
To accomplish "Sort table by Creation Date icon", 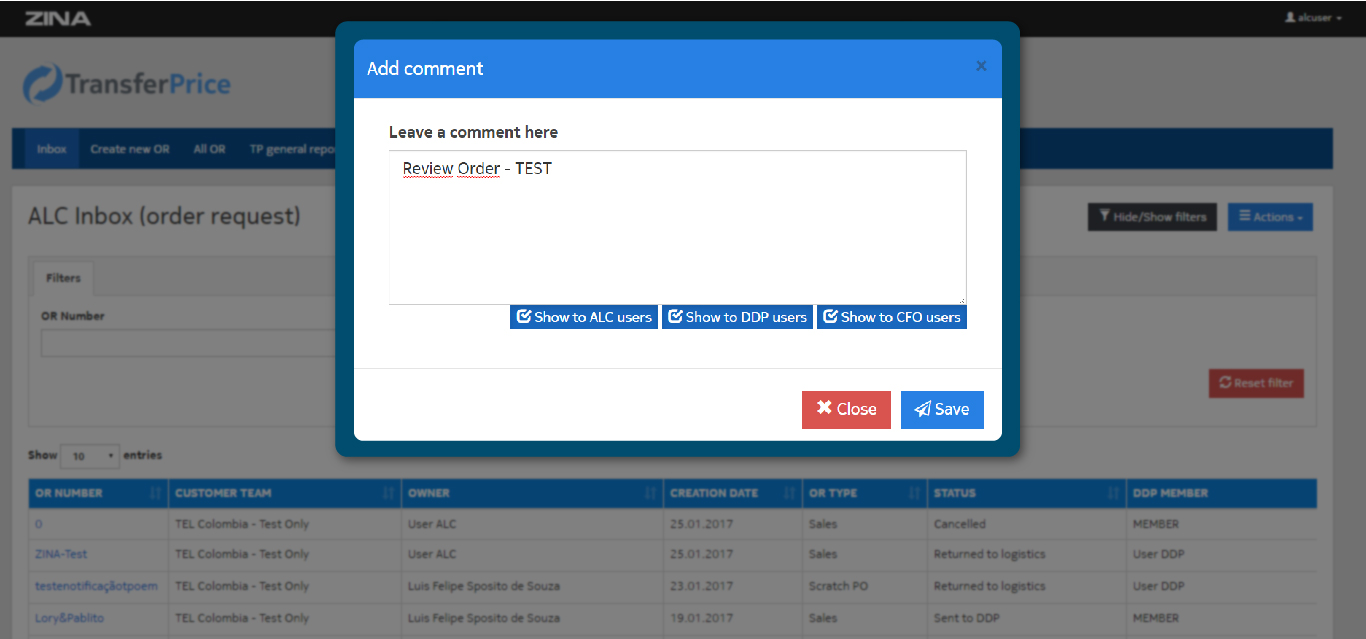I will click(x=790, y=493).
